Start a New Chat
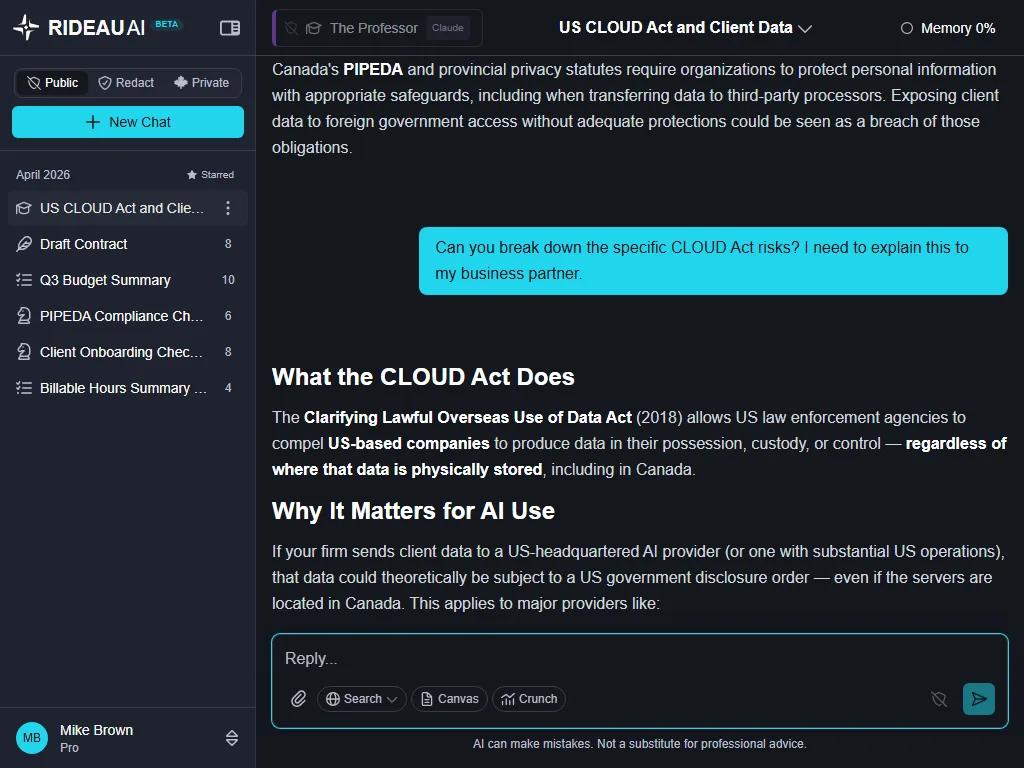The image size is (1024, 768). point(128,122)
